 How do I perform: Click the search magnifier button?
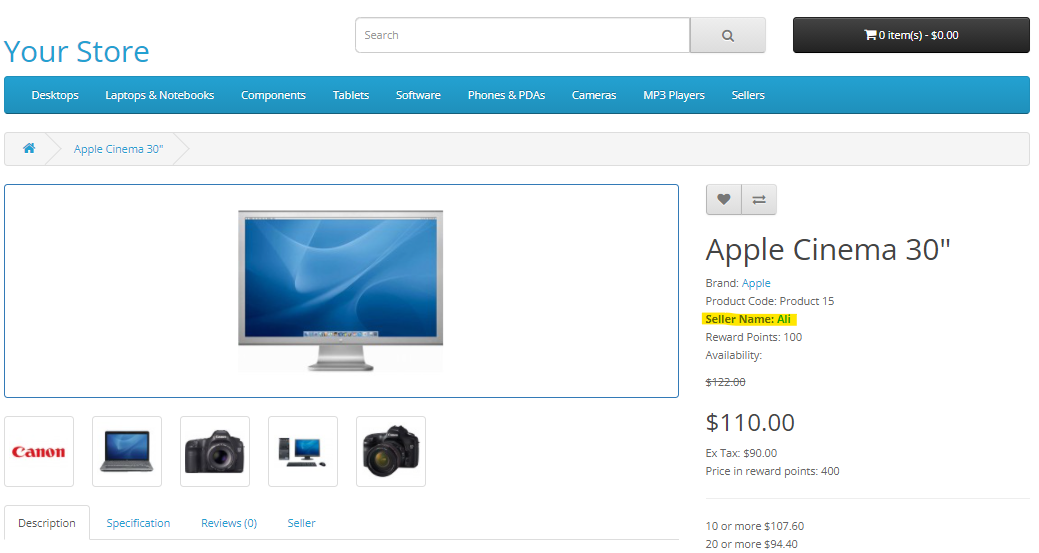point(728,35)
